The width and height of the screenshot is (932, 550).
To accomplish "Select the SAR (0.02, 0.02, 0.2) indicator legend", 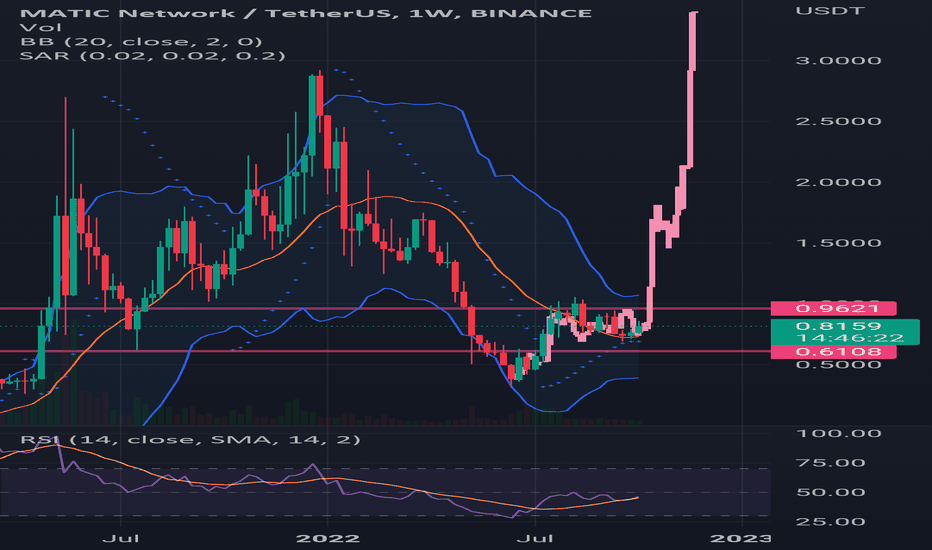I will click(152, 56).
